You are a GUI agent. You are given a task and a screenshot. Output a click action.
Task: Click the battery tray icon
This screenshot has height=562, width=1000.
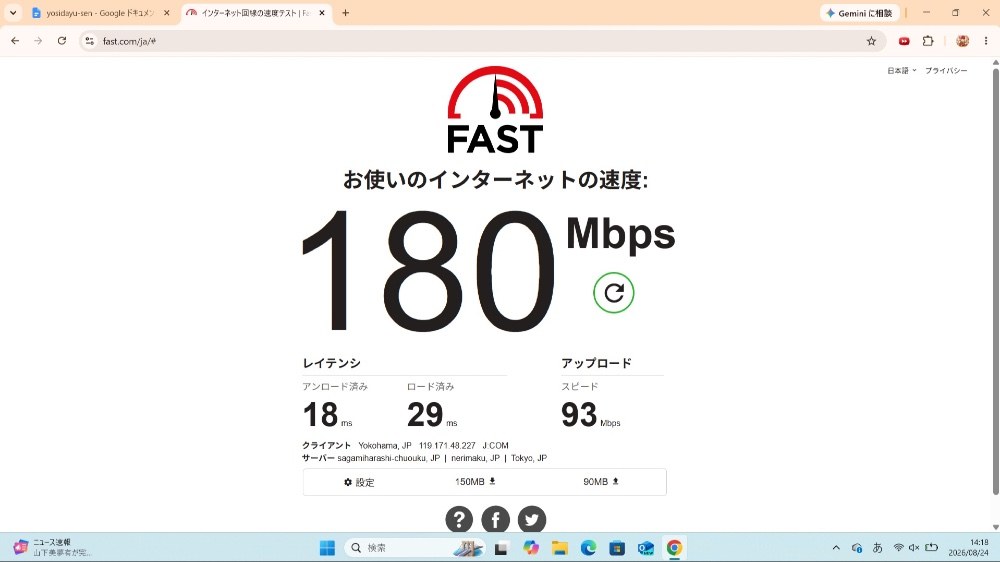click(932, 547)
